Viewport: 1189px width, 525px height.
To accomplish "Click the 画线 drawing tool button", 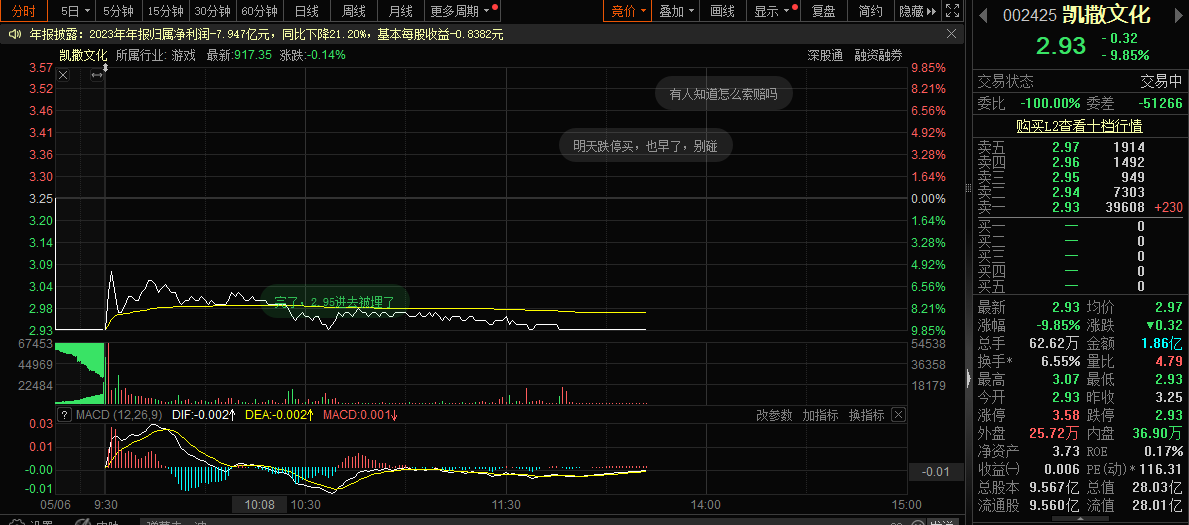I will pyautogui.click(x=722, y=11).
